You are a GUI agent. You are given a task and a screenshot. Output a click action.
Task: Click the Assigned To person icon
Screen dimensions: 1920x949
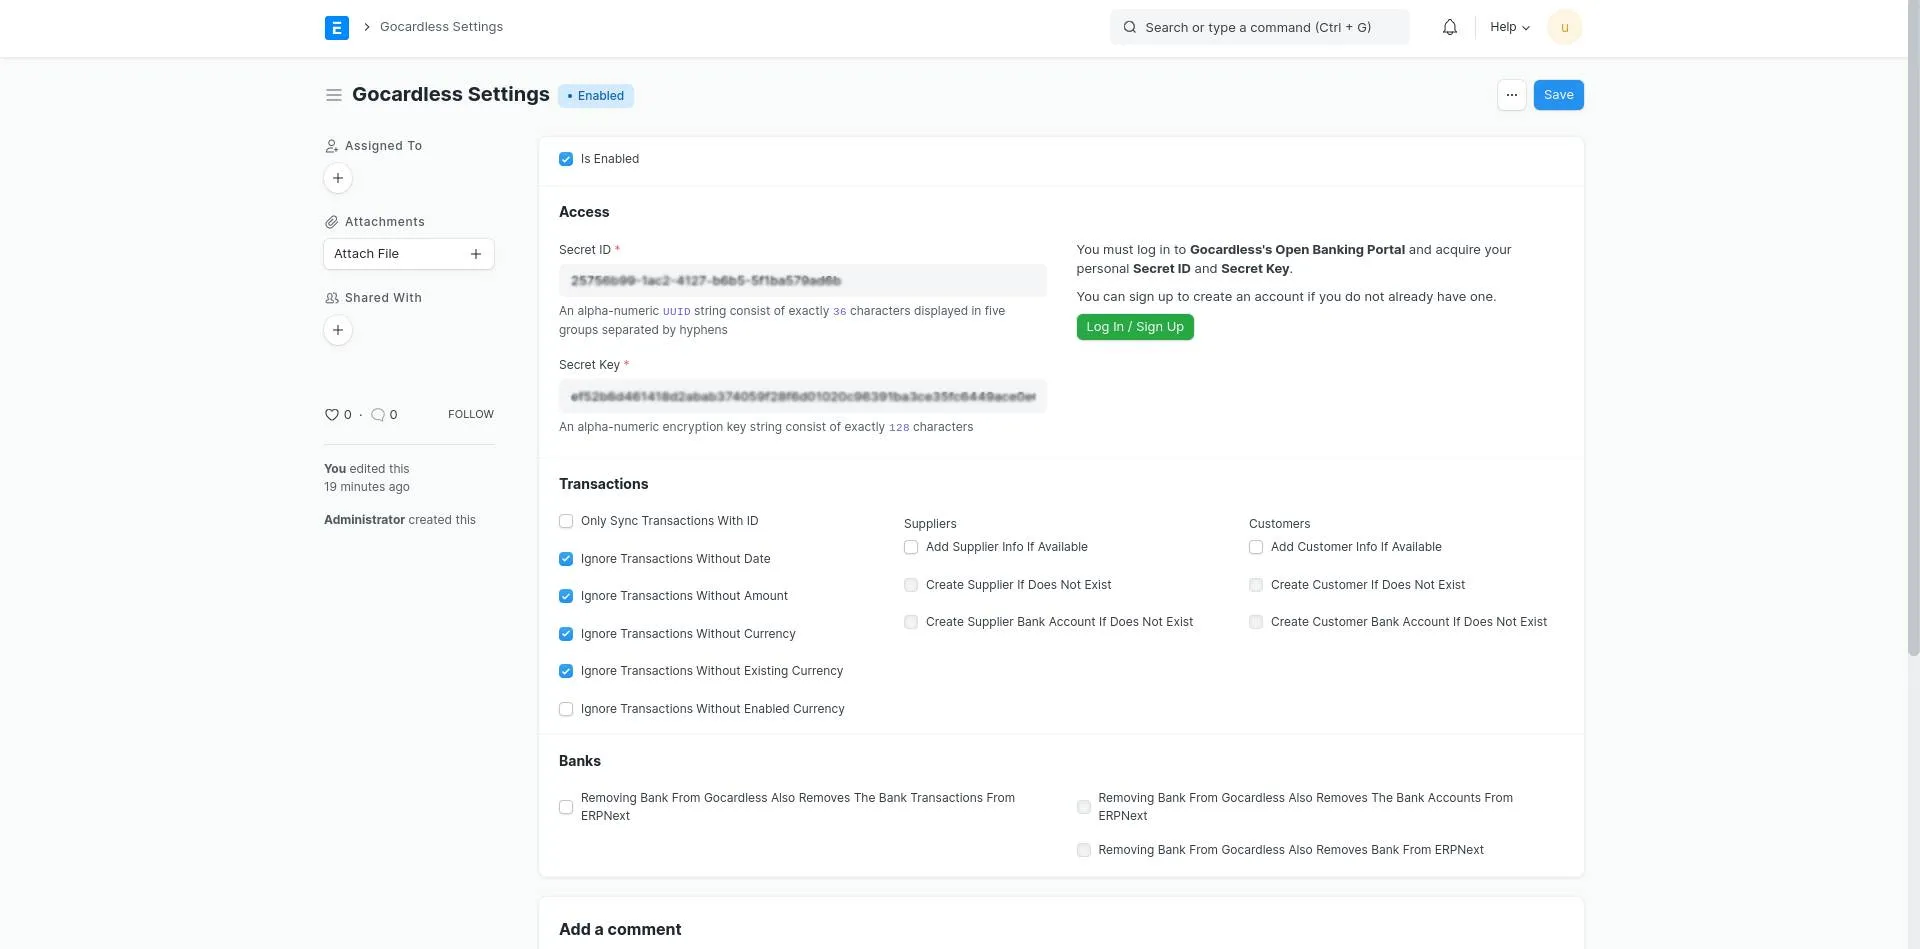(x=331, y=146)
